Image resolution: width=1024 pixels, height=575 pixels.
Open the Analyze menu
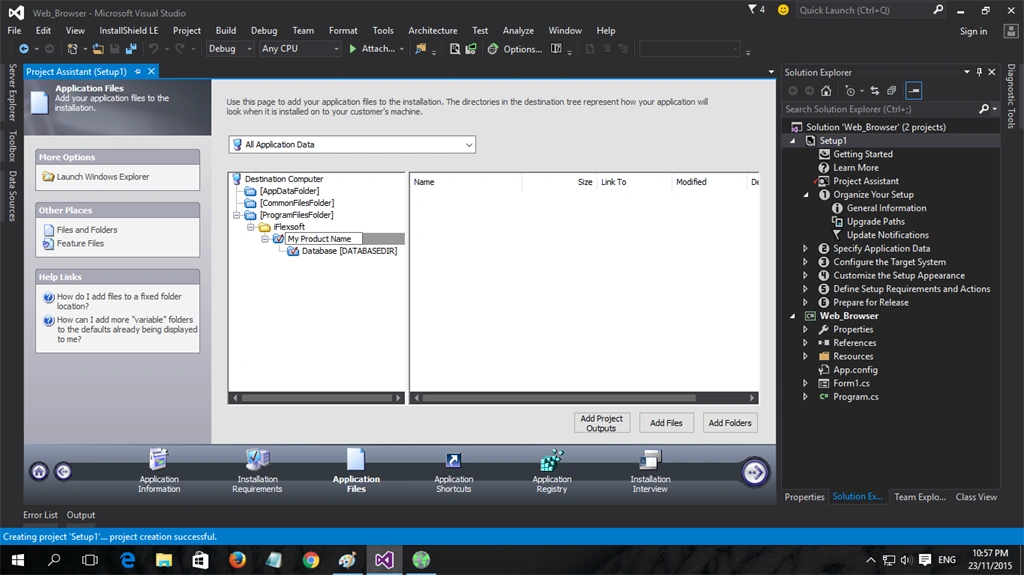(519, 30)
